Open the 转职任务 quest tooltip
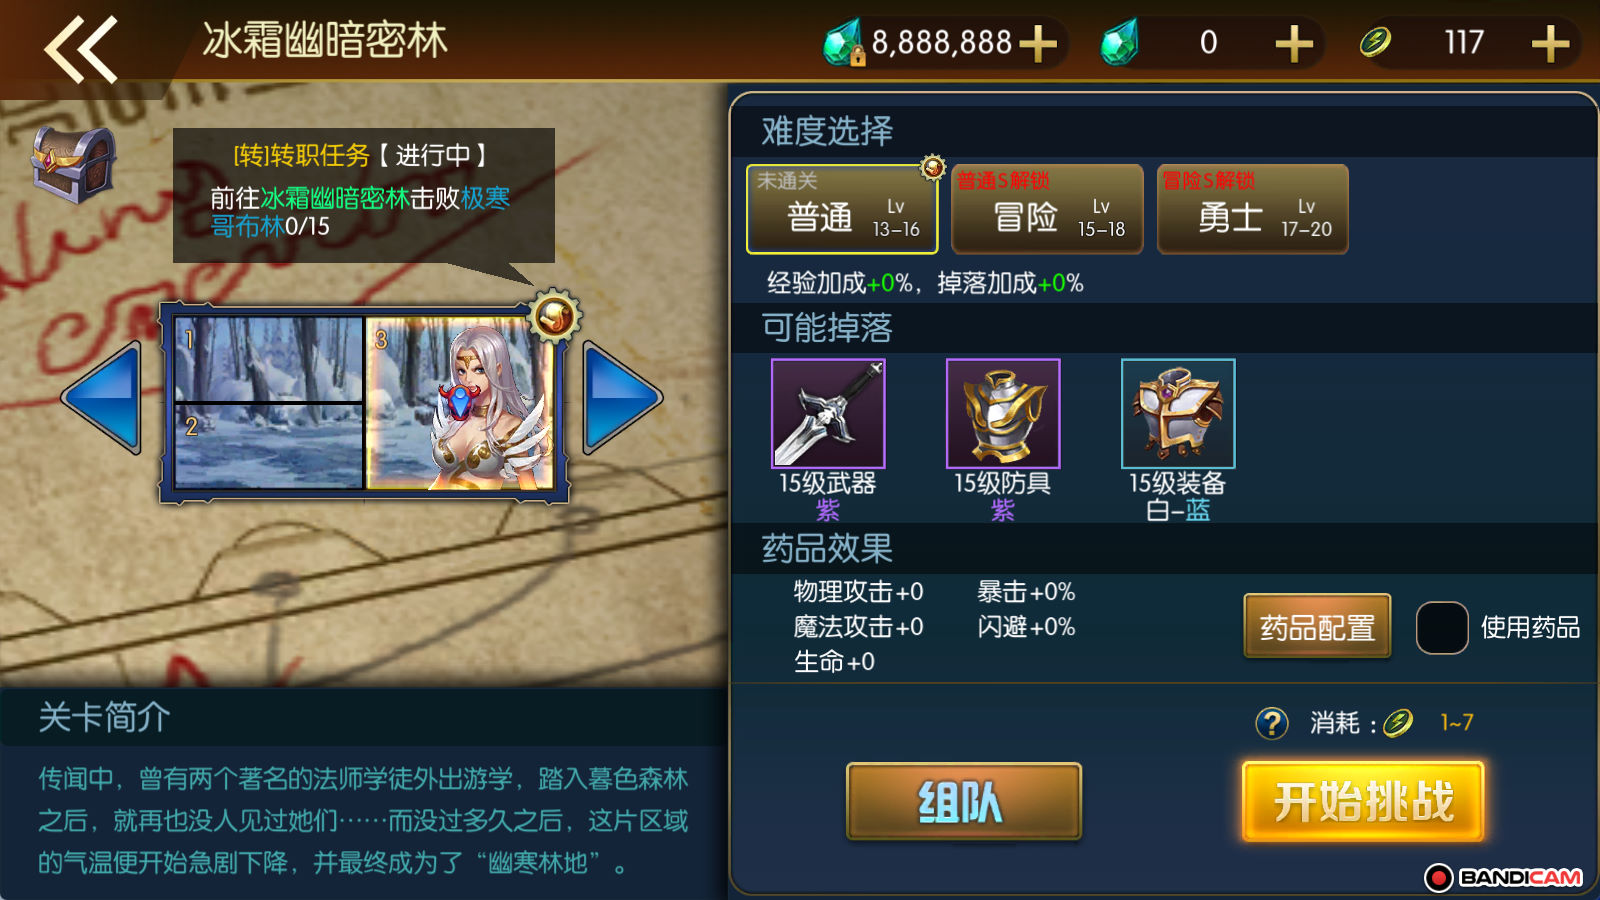The width and height of the screenshot is (1600, 900). [364, 195]
